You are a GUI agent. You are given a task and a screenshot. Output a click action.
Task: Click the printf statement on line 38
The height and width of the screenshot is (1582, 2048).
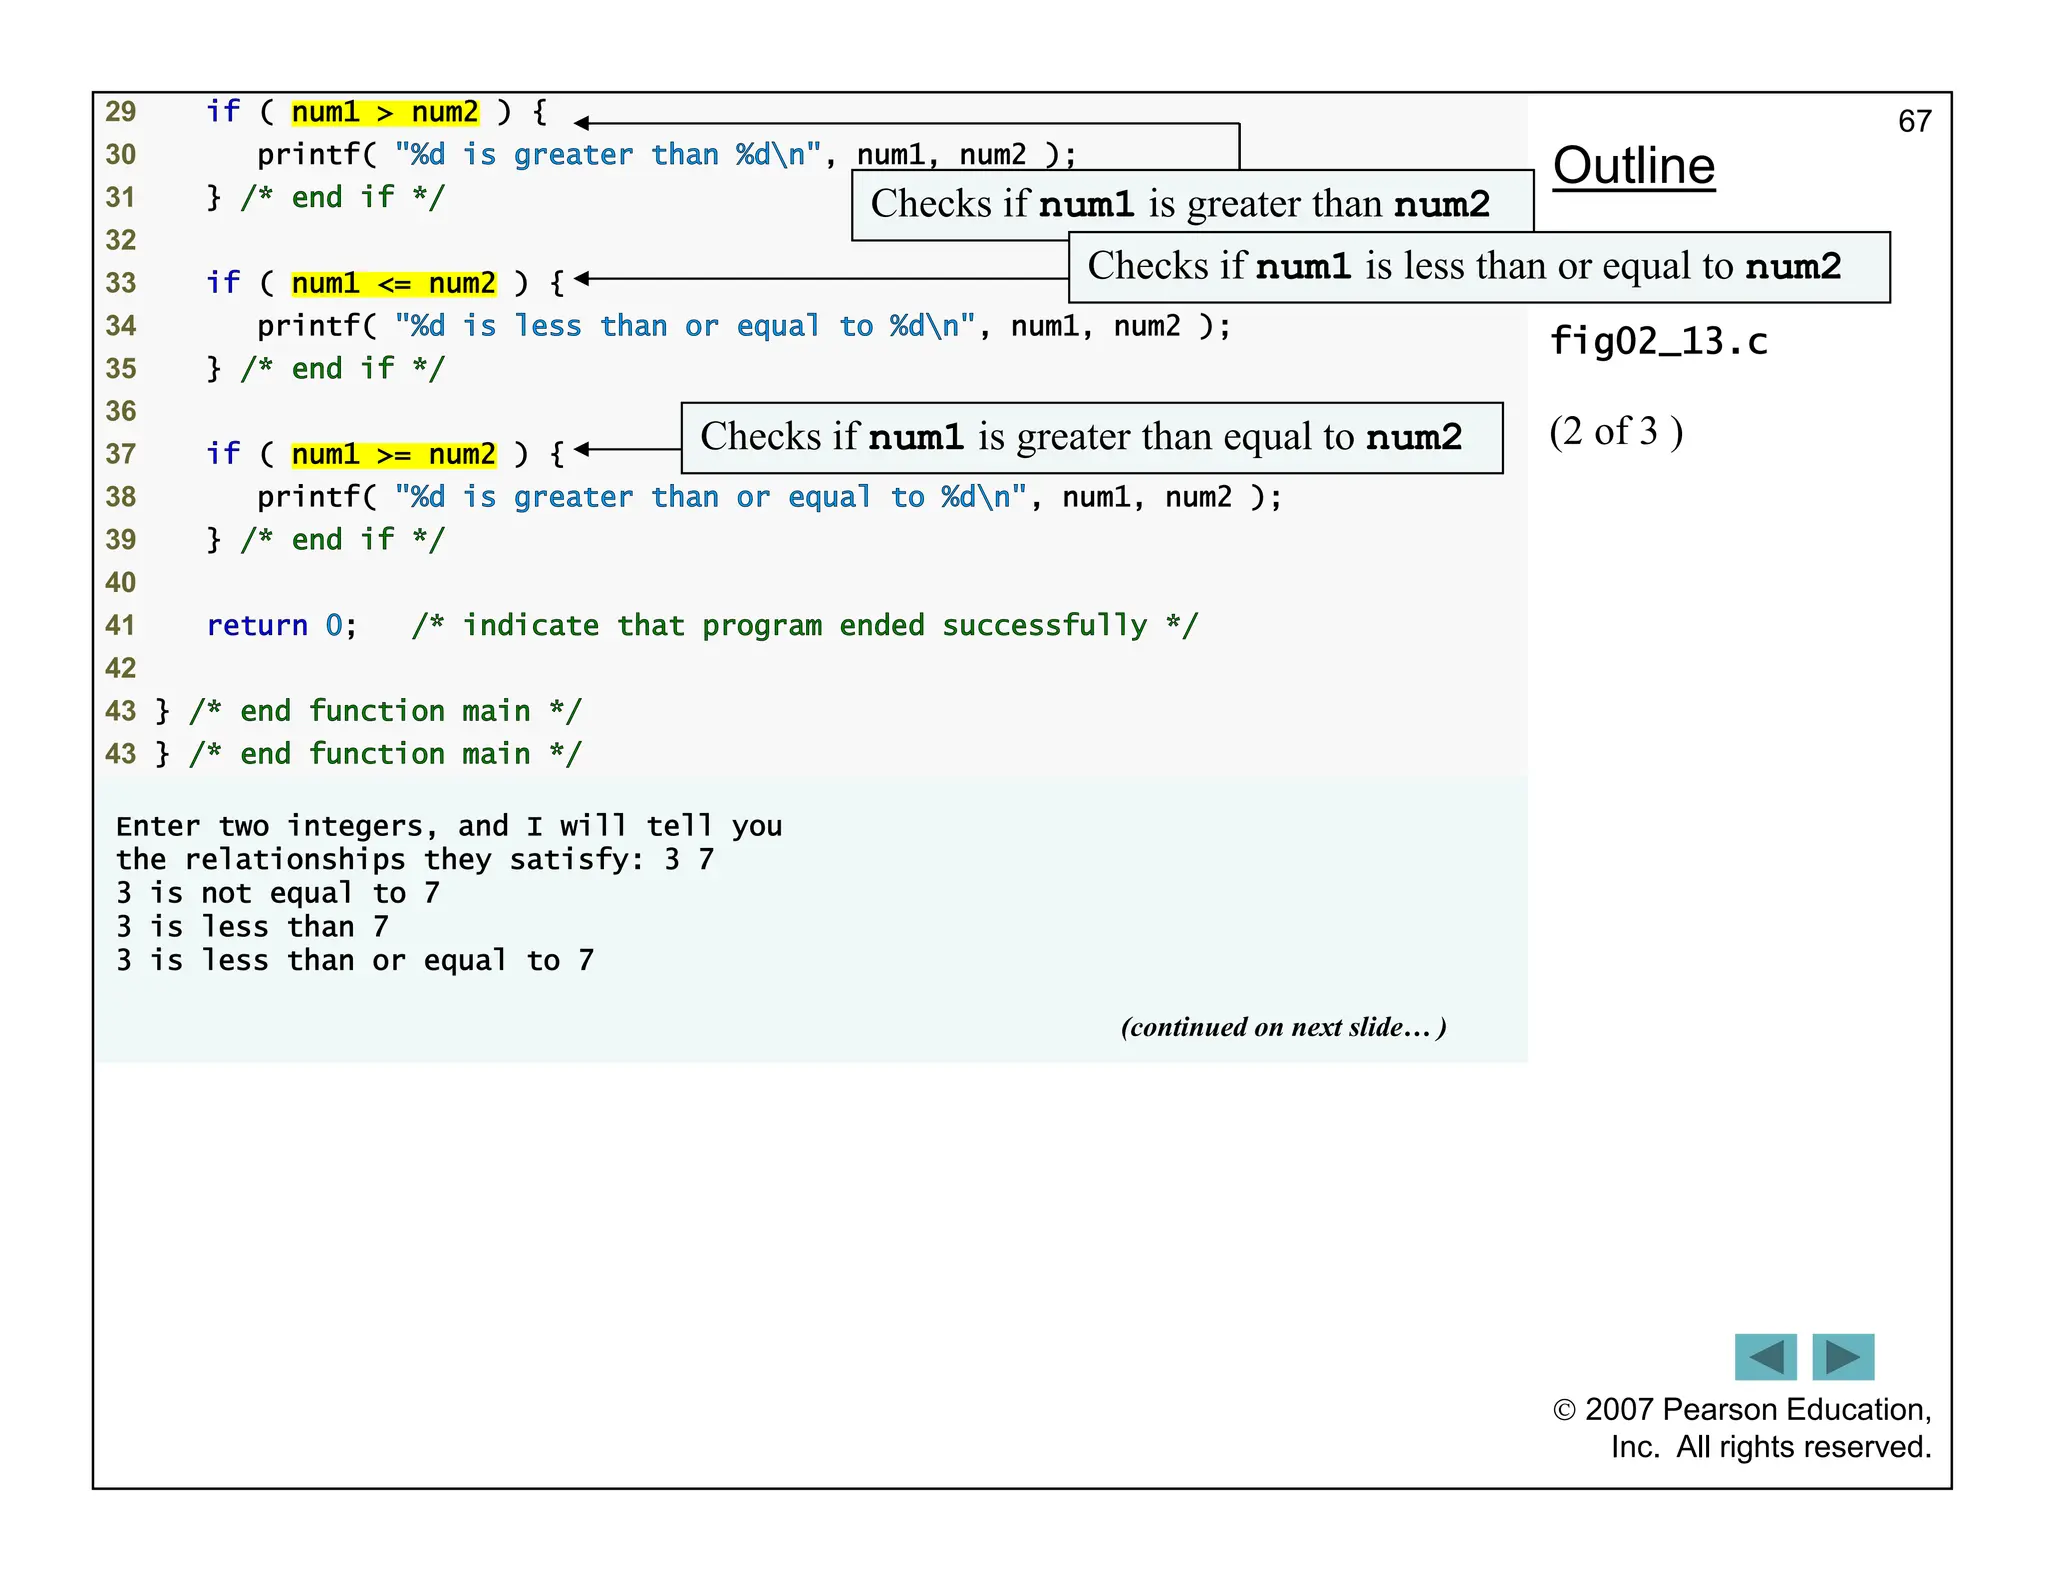[768, 497]
